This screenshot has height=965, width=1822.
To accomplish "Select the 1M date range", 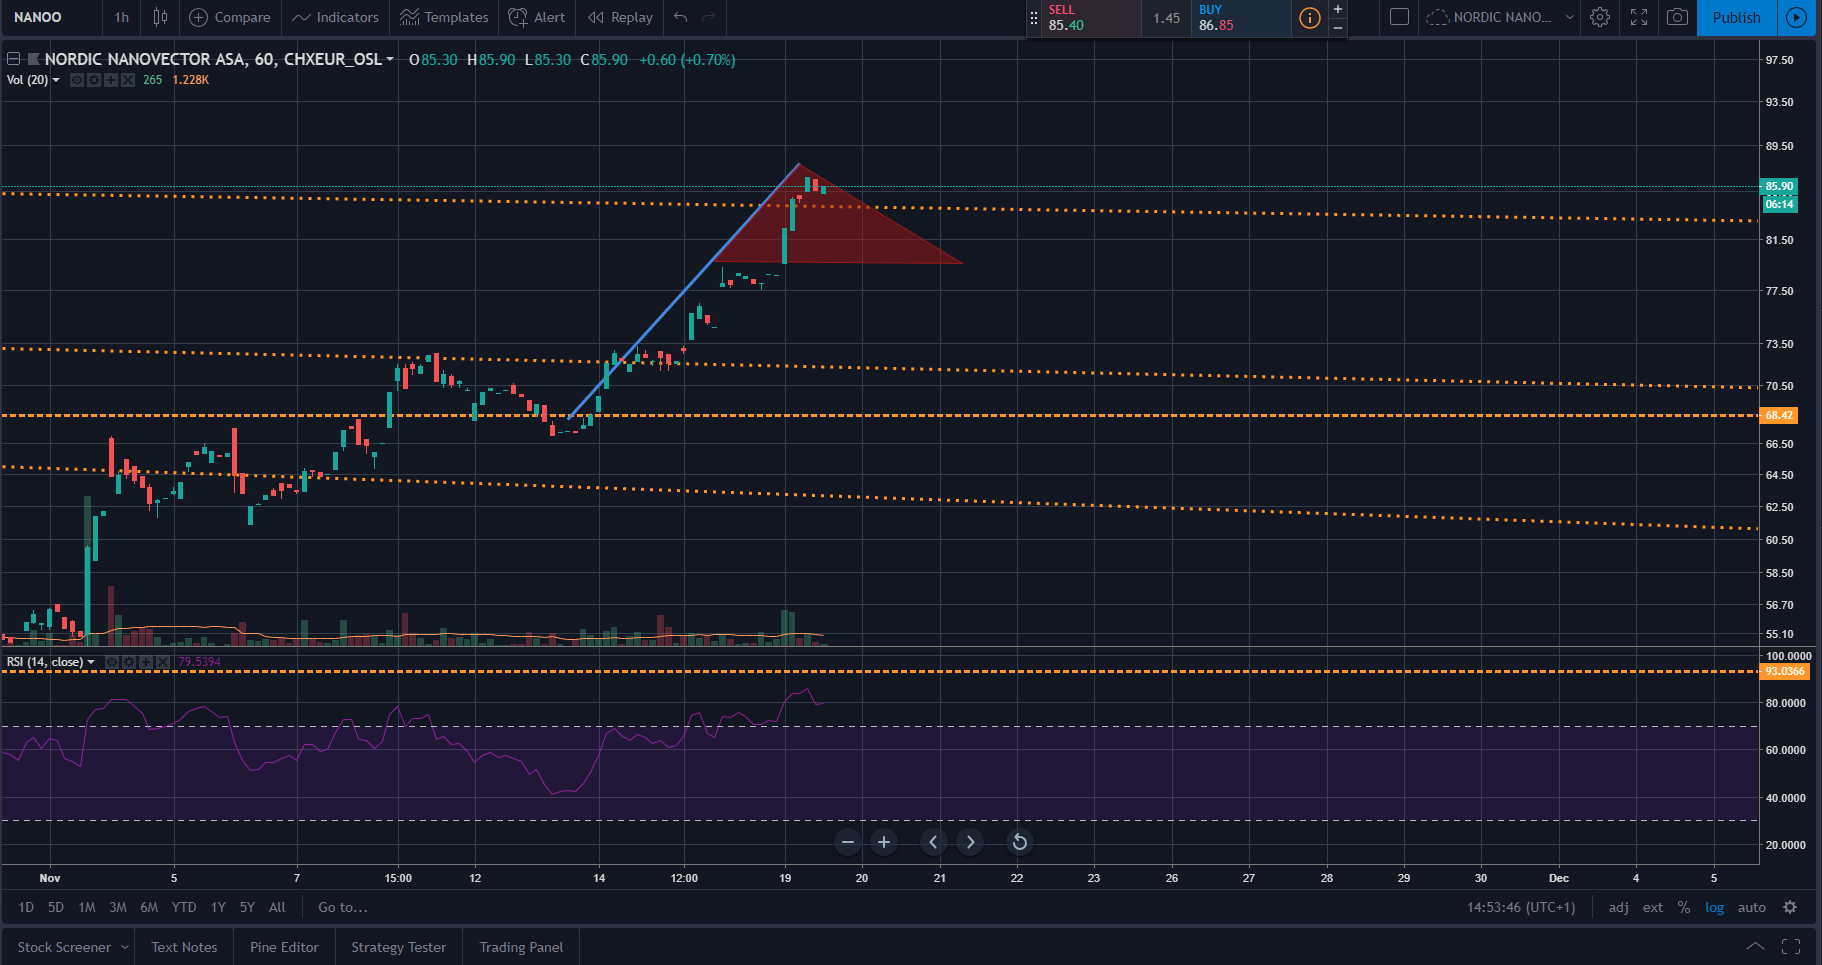I will coord(87,907).
